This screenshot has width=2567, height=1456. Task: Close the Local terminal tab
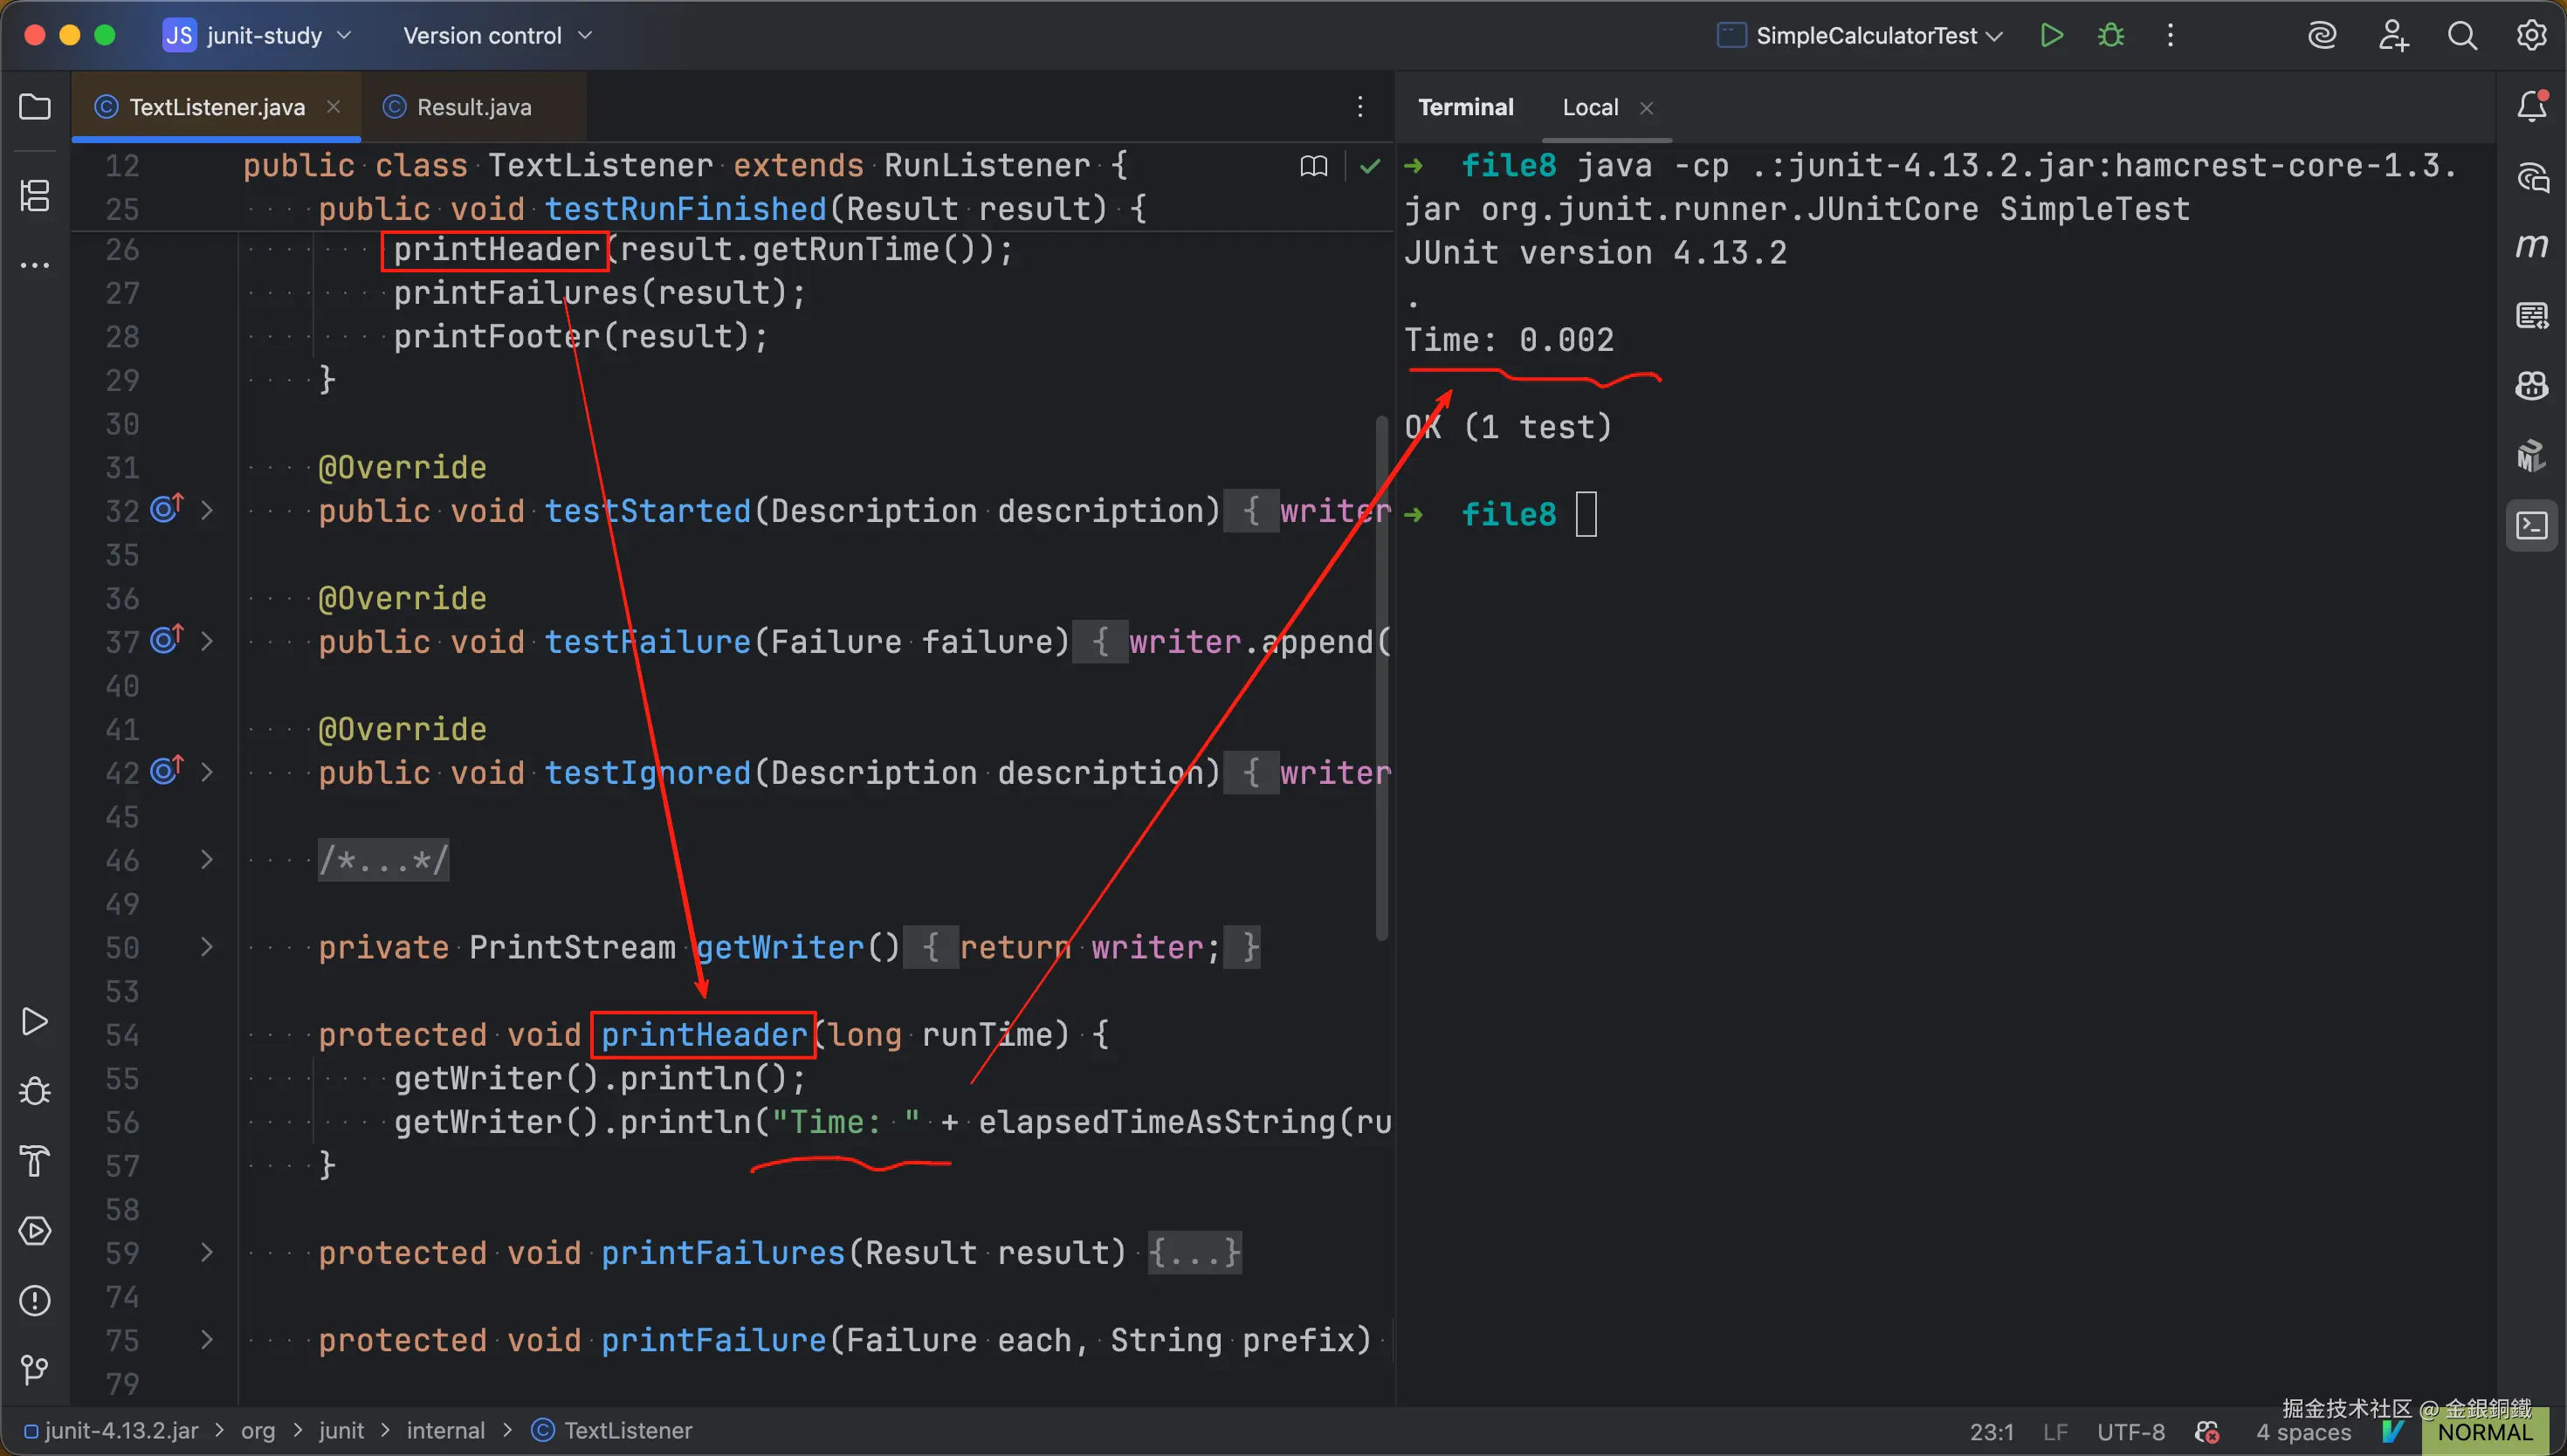point(1646,108)
